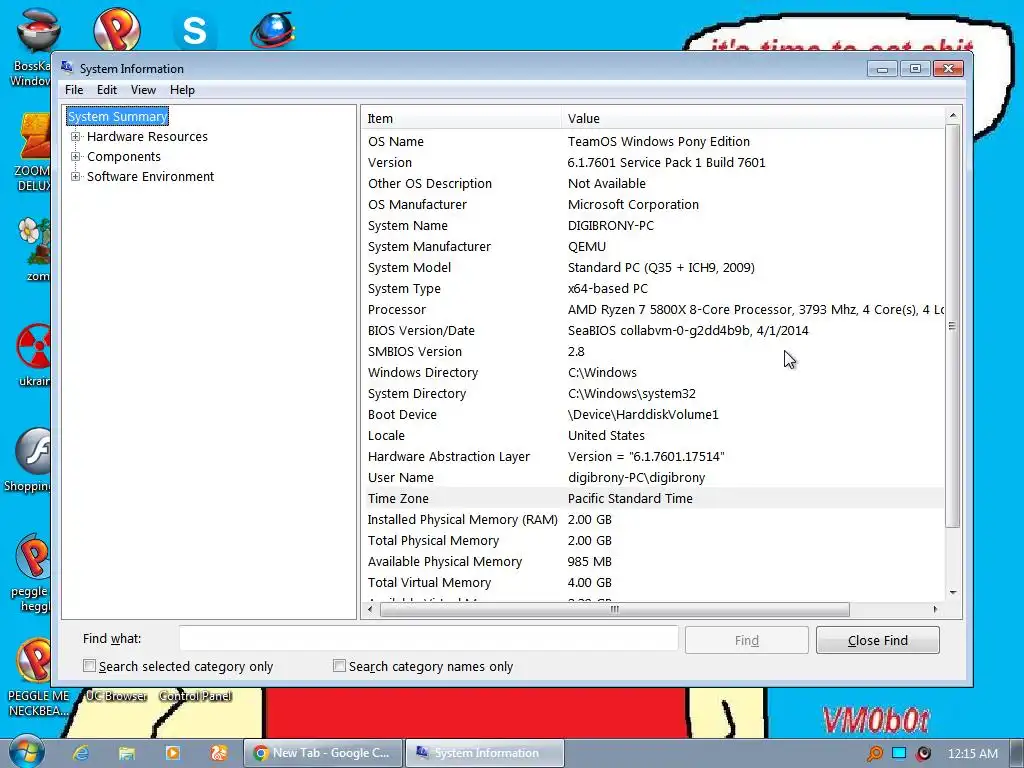Click the taskbar clock showing 12:15 AM
Image resolution: width=1024 pixels, height=768 pixels.
tap(972, 754)
